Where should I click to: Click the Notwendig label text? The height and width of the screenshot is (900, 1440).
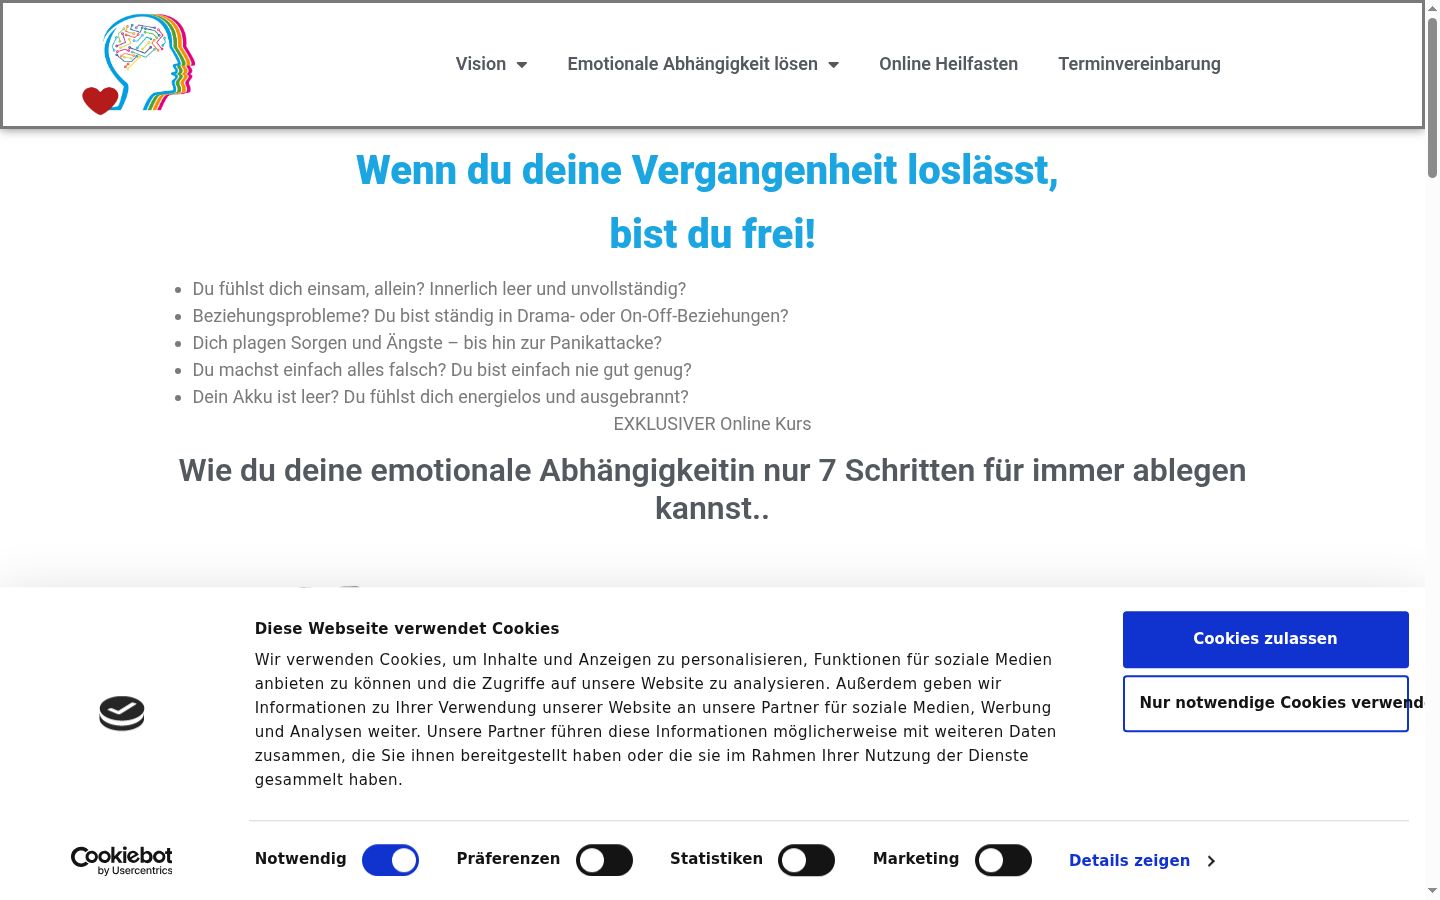click(300, 859)
